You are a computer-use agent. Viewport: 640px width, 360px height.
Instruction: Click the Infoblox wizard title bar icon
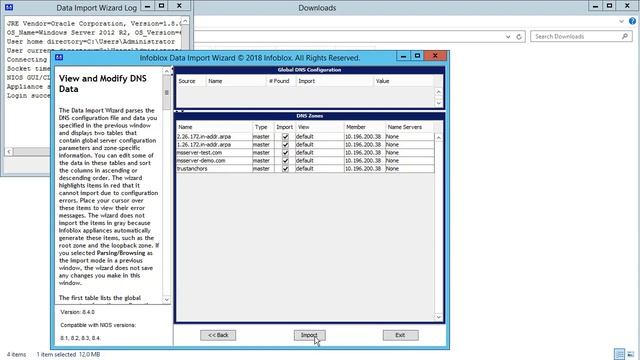pos(59,57)
